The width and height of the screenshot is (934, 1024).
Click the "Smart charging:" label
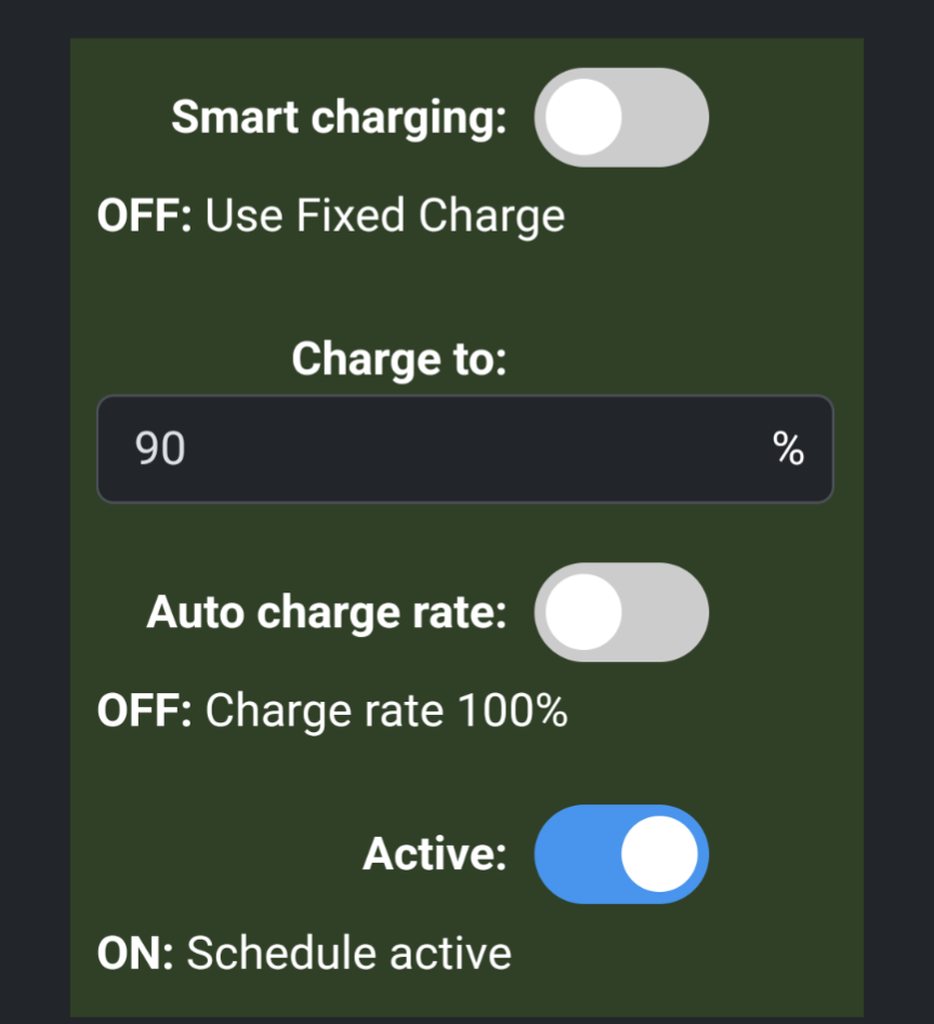339,118
